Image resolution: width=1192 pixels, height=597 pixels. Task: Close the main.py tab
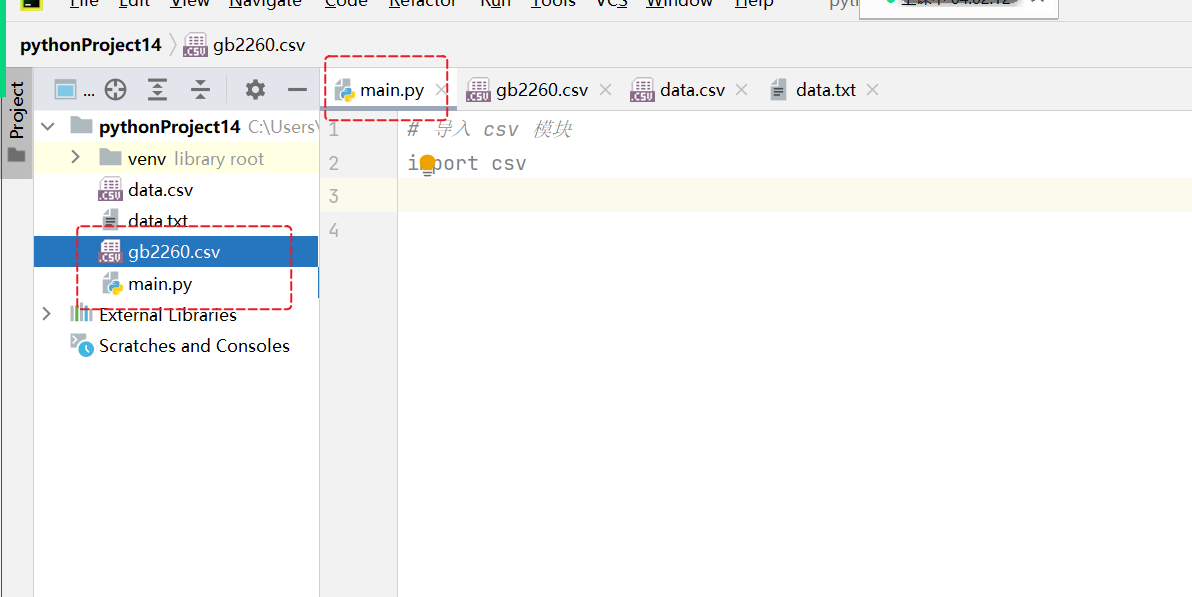coord(439,90)
